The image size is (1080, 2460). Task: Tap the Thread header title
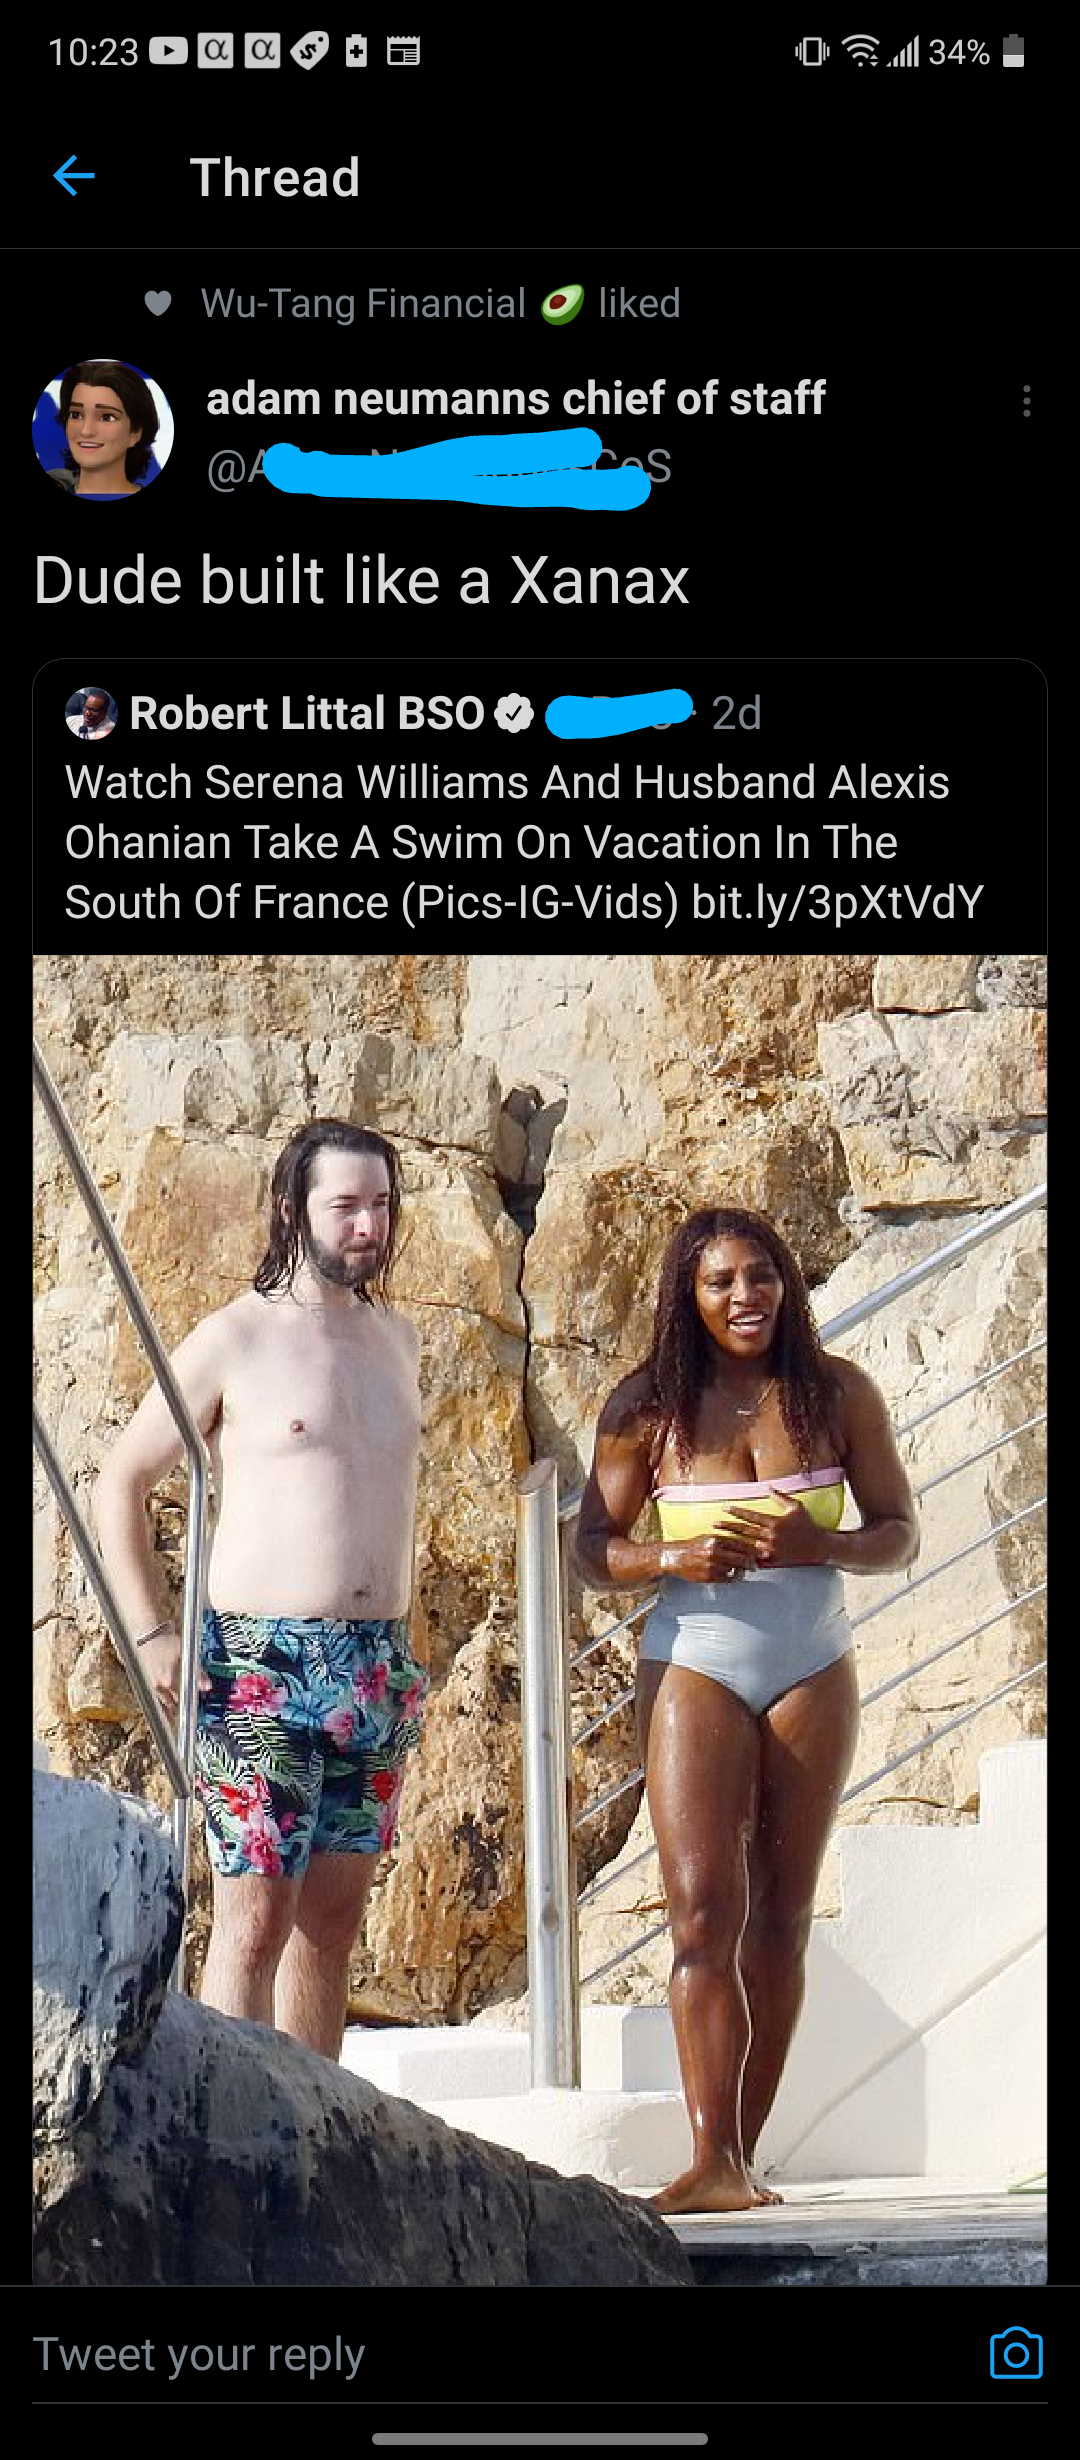tap(275, 177)
